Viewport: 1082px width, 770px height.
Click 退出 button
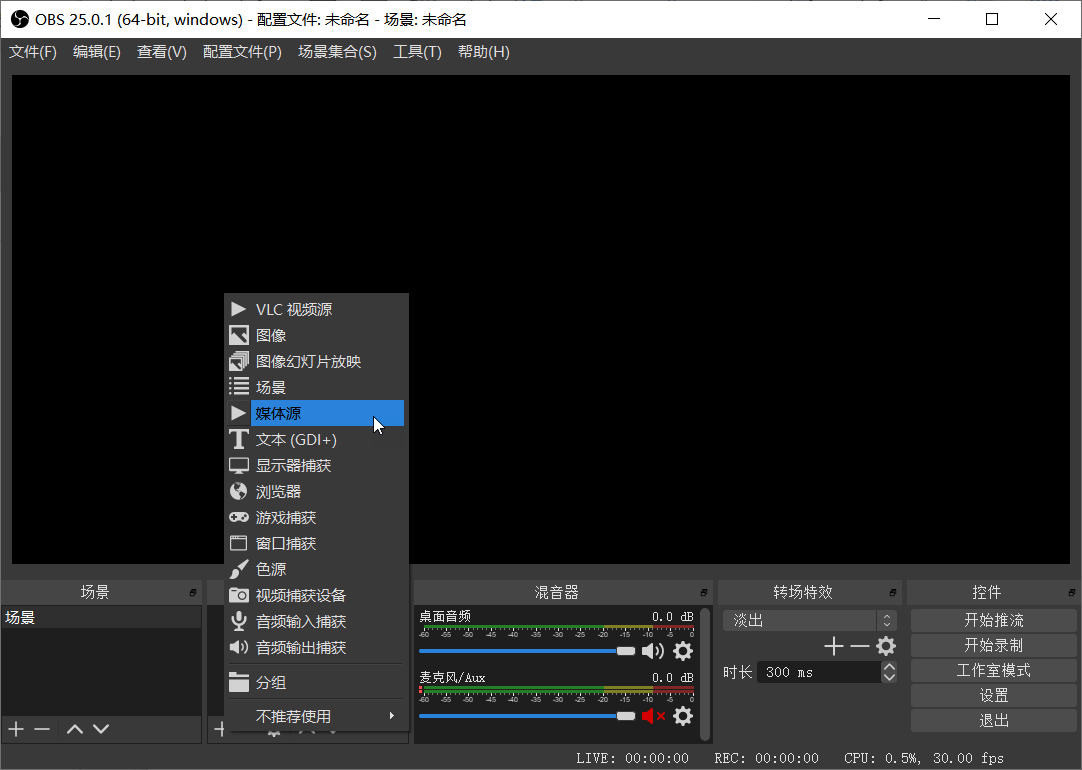point(994,720)
